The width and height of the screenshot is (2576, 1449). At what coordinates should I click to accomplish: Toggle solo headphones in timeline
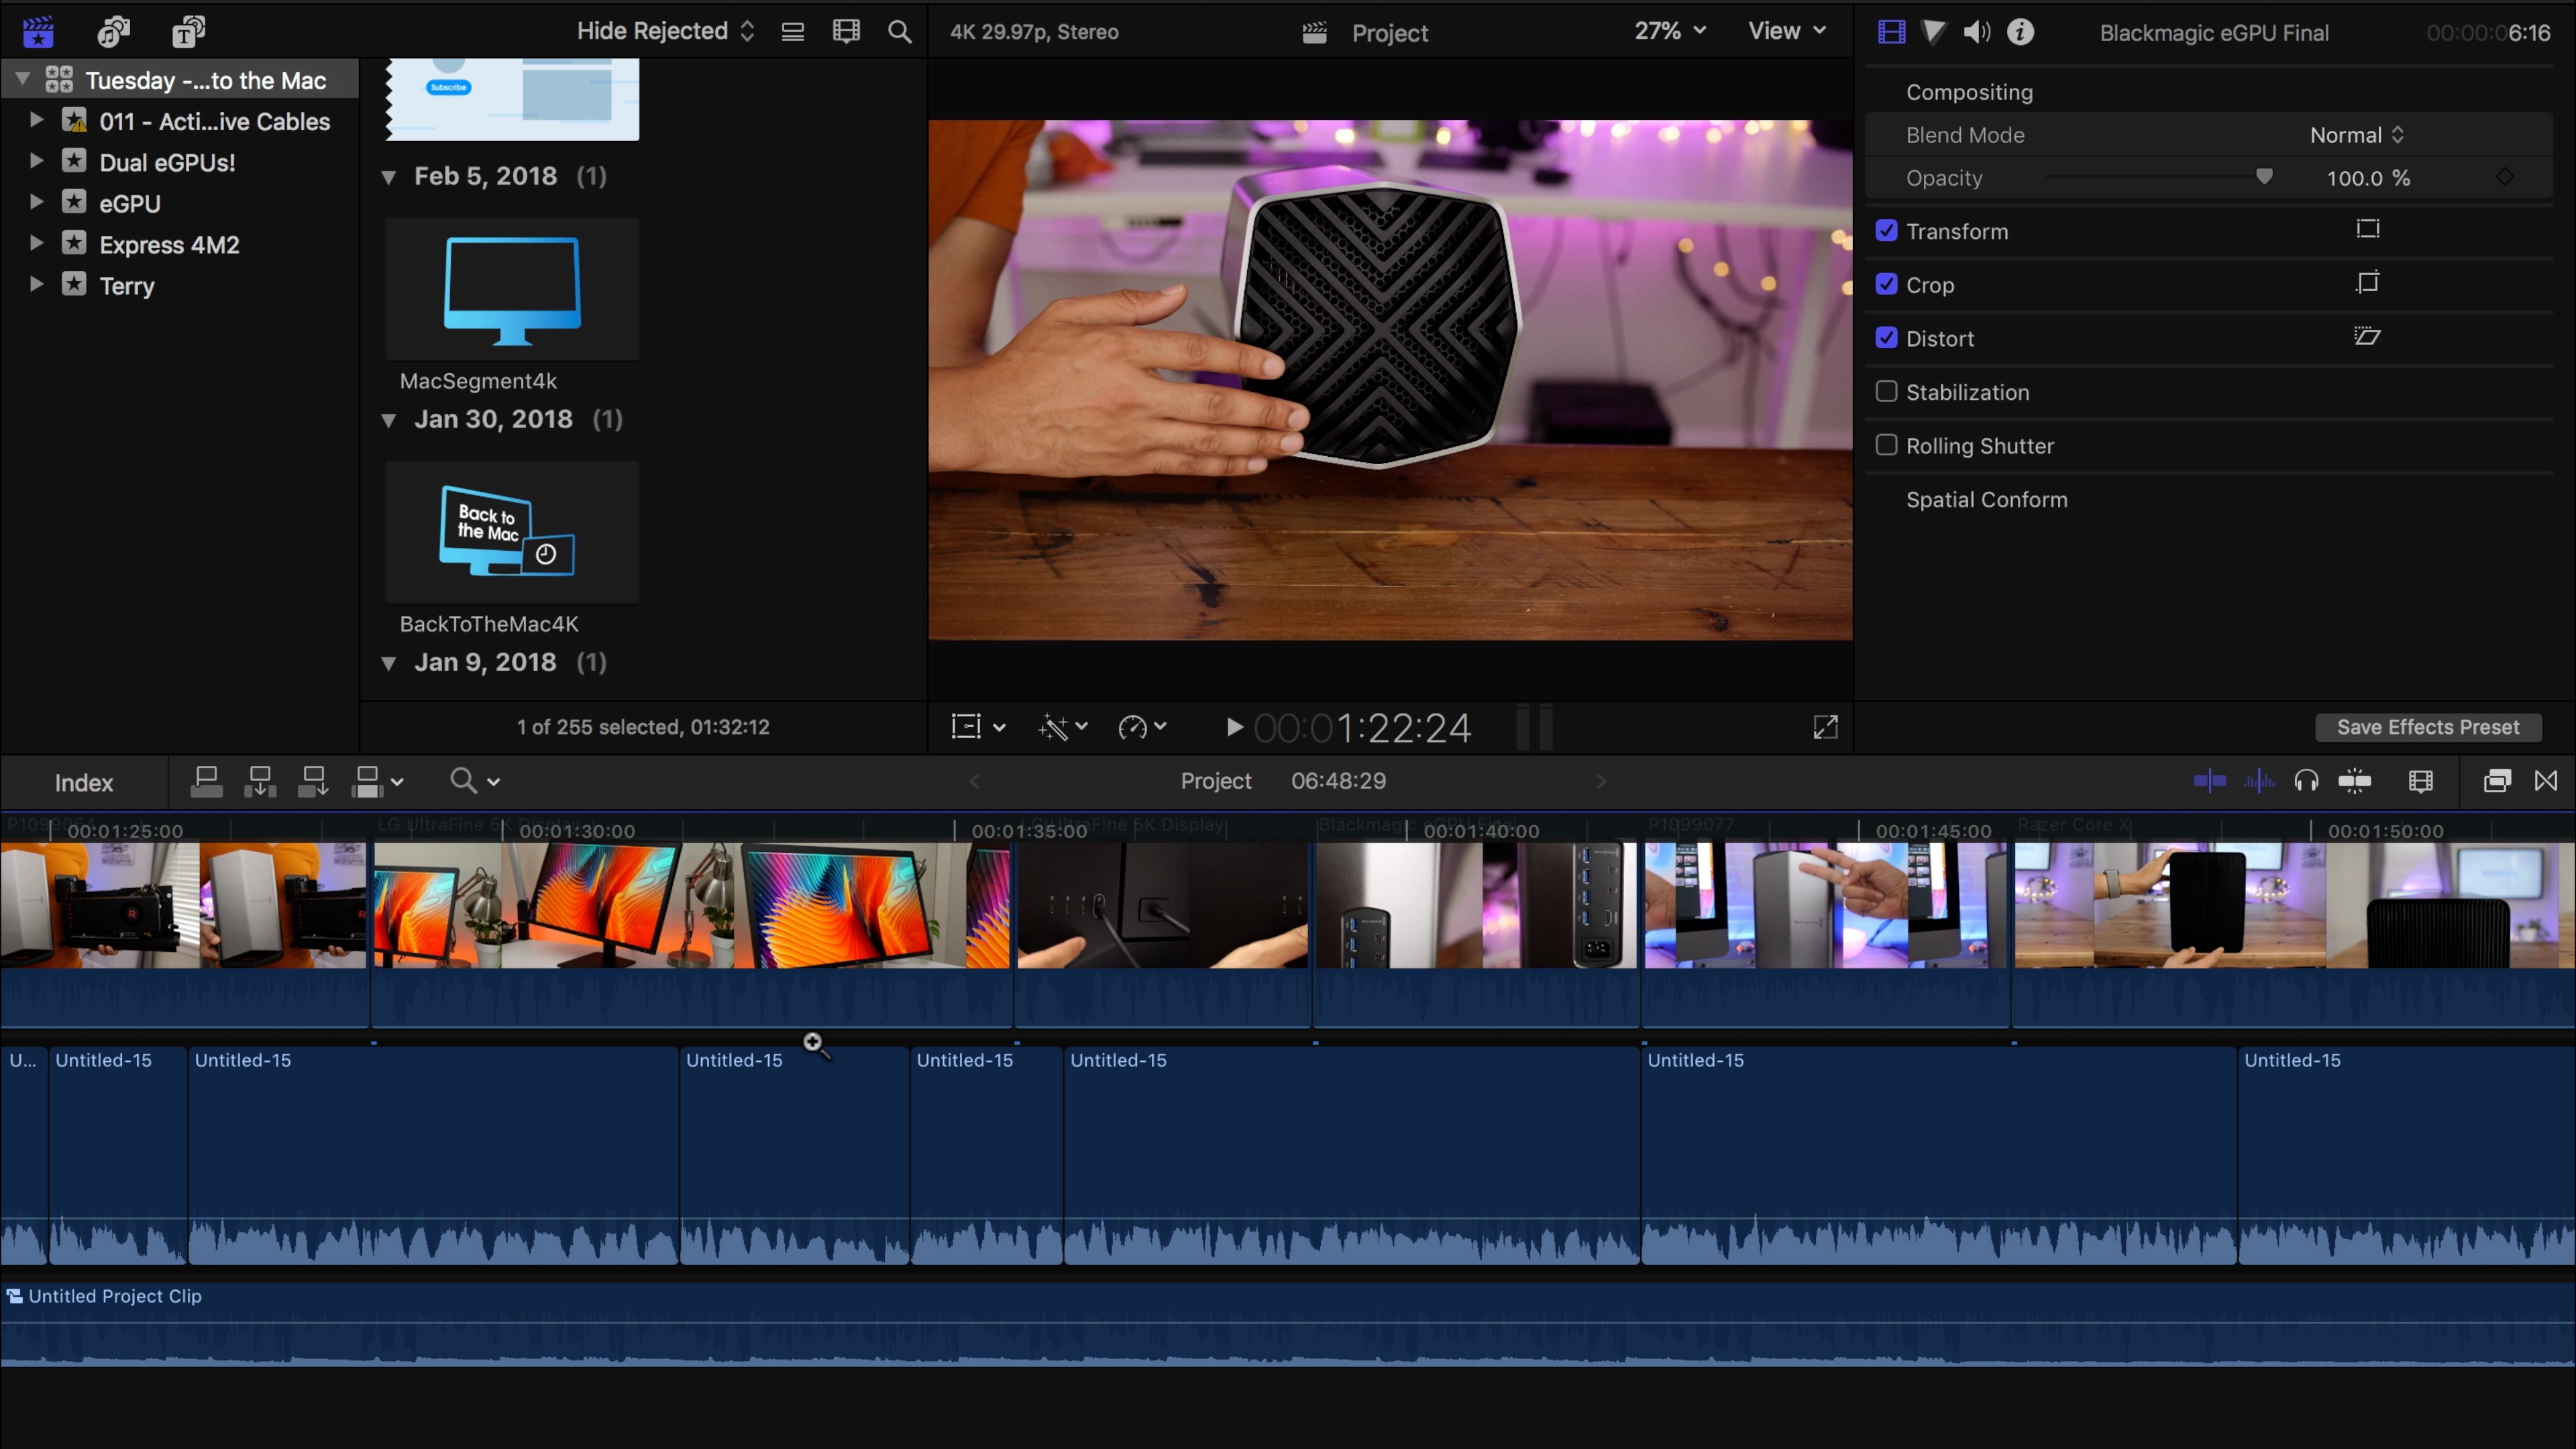2307,781
